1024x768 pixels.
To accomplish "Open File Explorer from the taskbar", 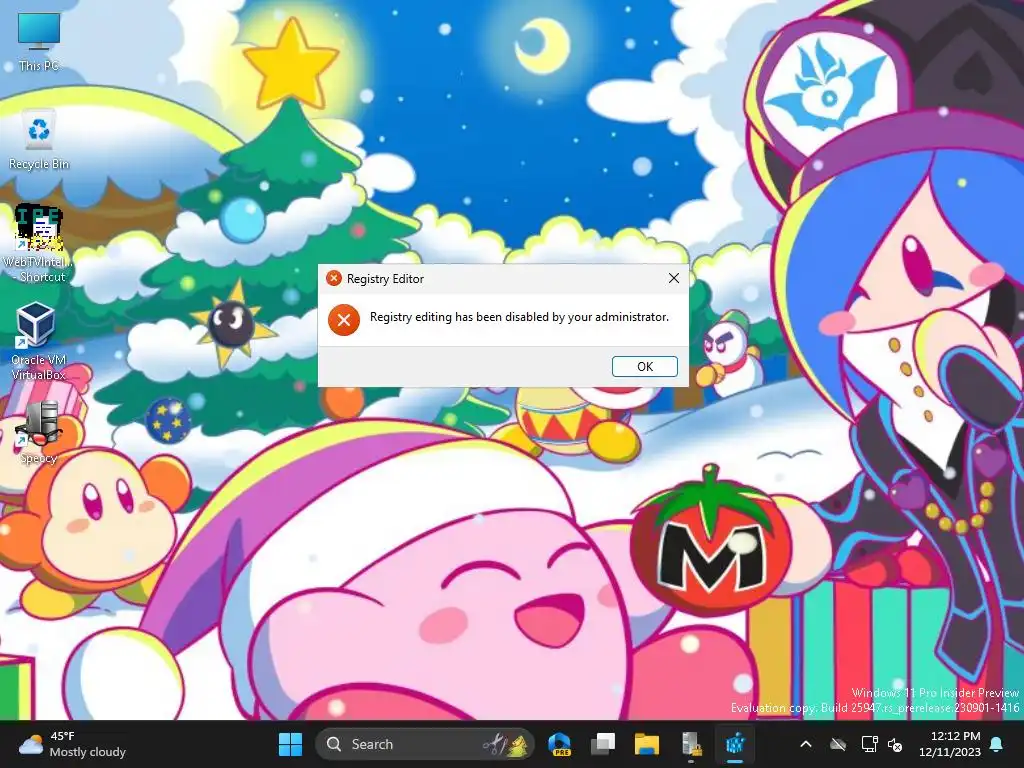I will pyautogui.click(x=647, y=744).
